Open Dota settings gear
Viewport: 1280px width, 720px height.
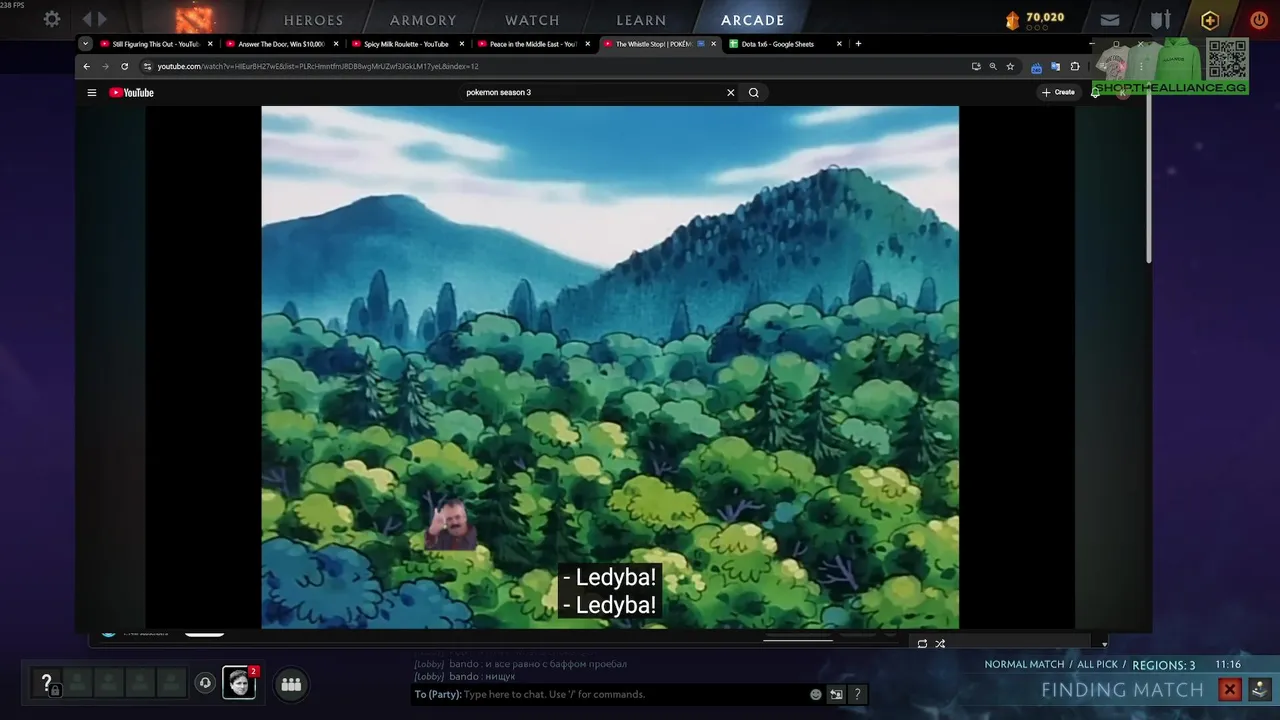[x=52, y=19]
